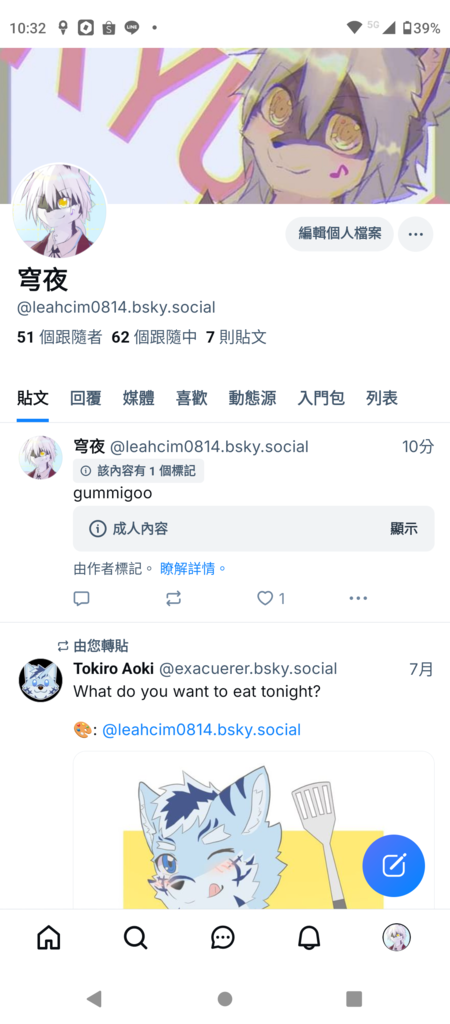The image size is (450, 1024).
Task: Open the @leahcim0814.bsky.social mention link
Action: coord(202,729)
